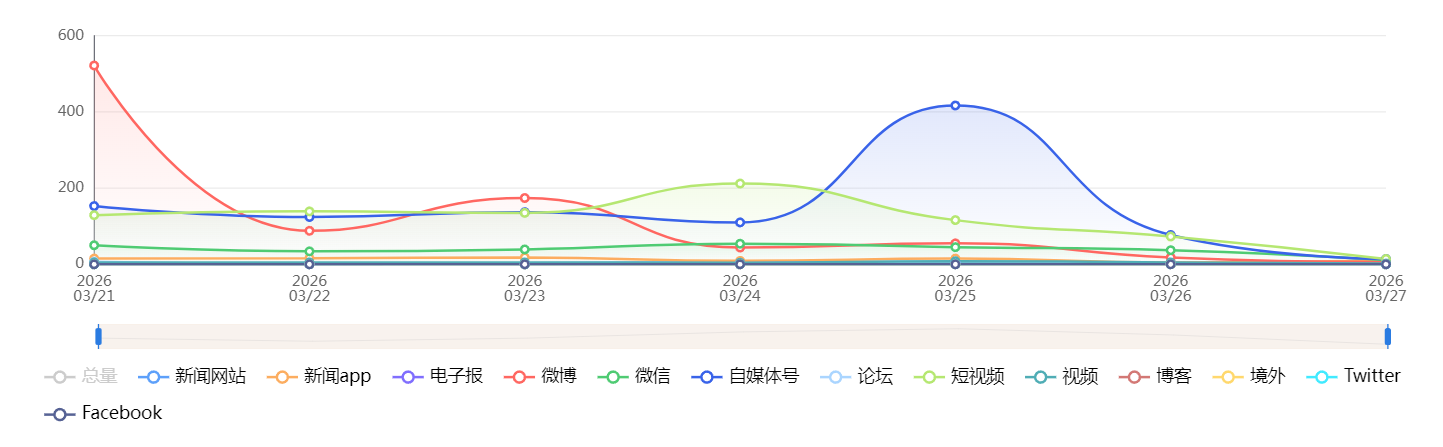Click the 微博 data point on 03/23
Viewport: 1443px width, 447px height.
(524, 198)
